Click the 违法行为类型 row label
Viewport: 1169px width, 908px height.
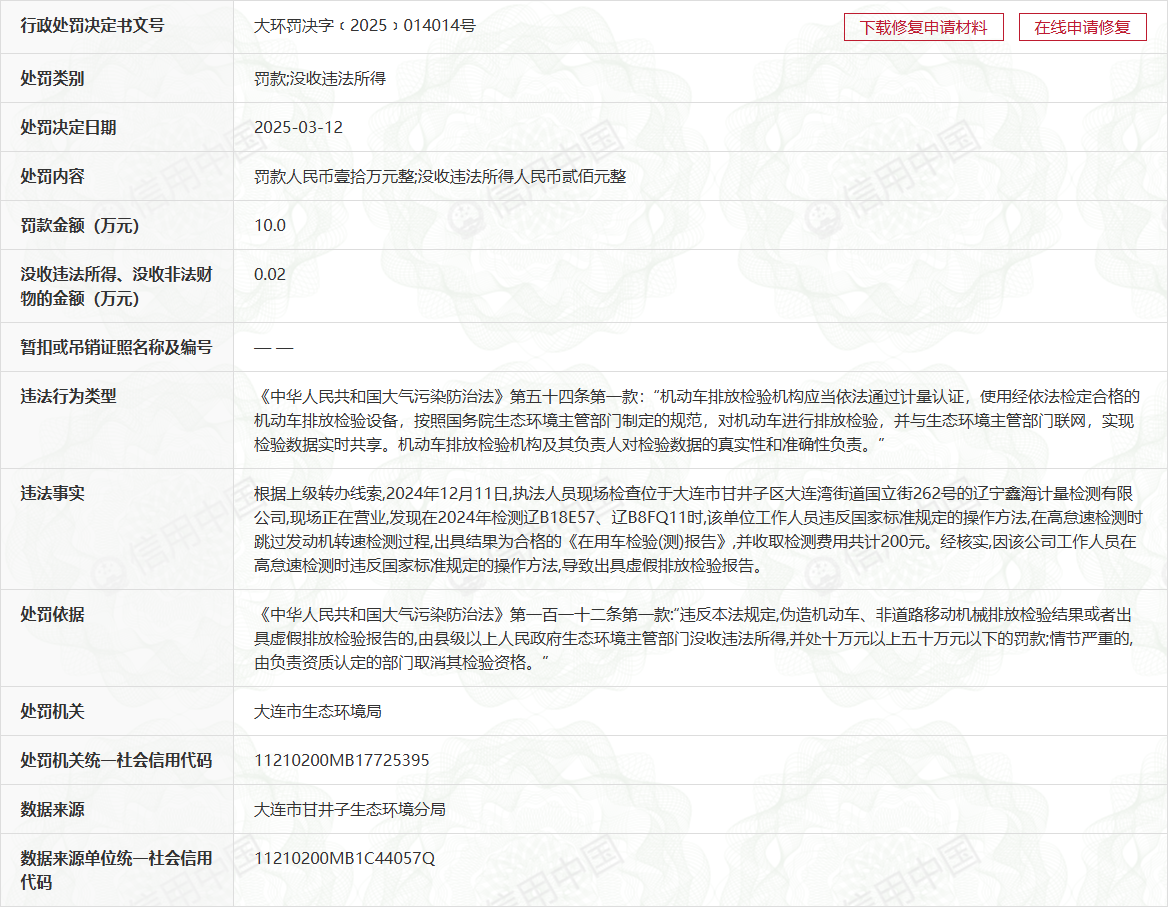click(69, 397)
